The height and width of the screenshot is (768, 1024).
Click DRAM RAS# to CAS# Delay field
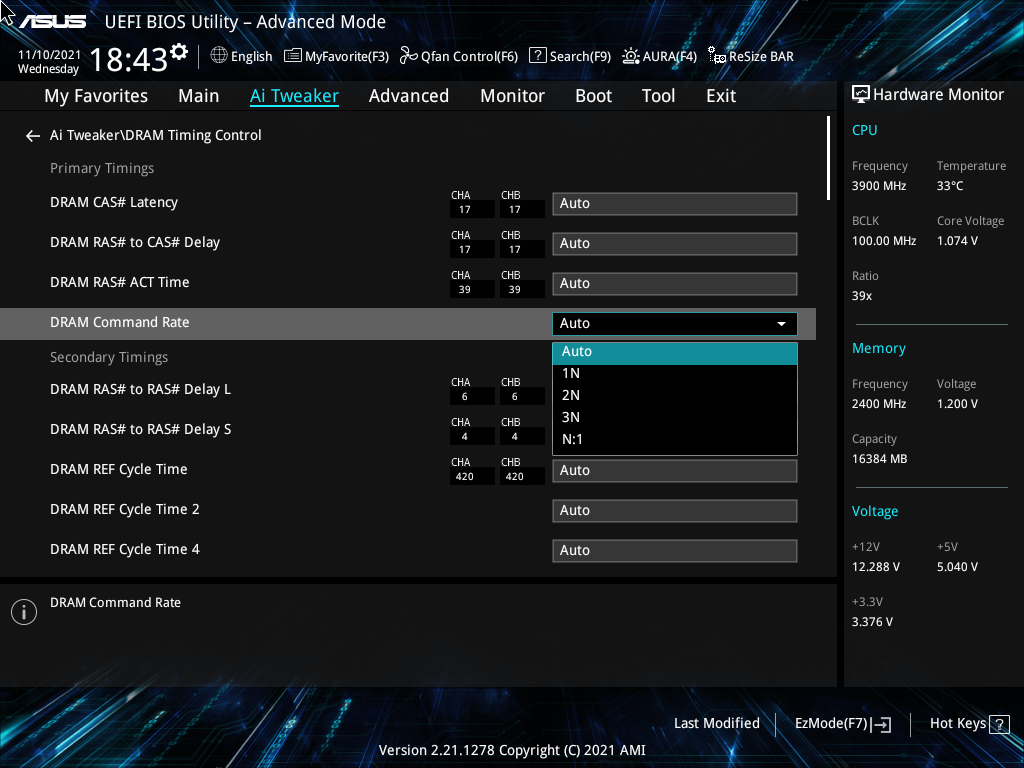pos(675,244)
